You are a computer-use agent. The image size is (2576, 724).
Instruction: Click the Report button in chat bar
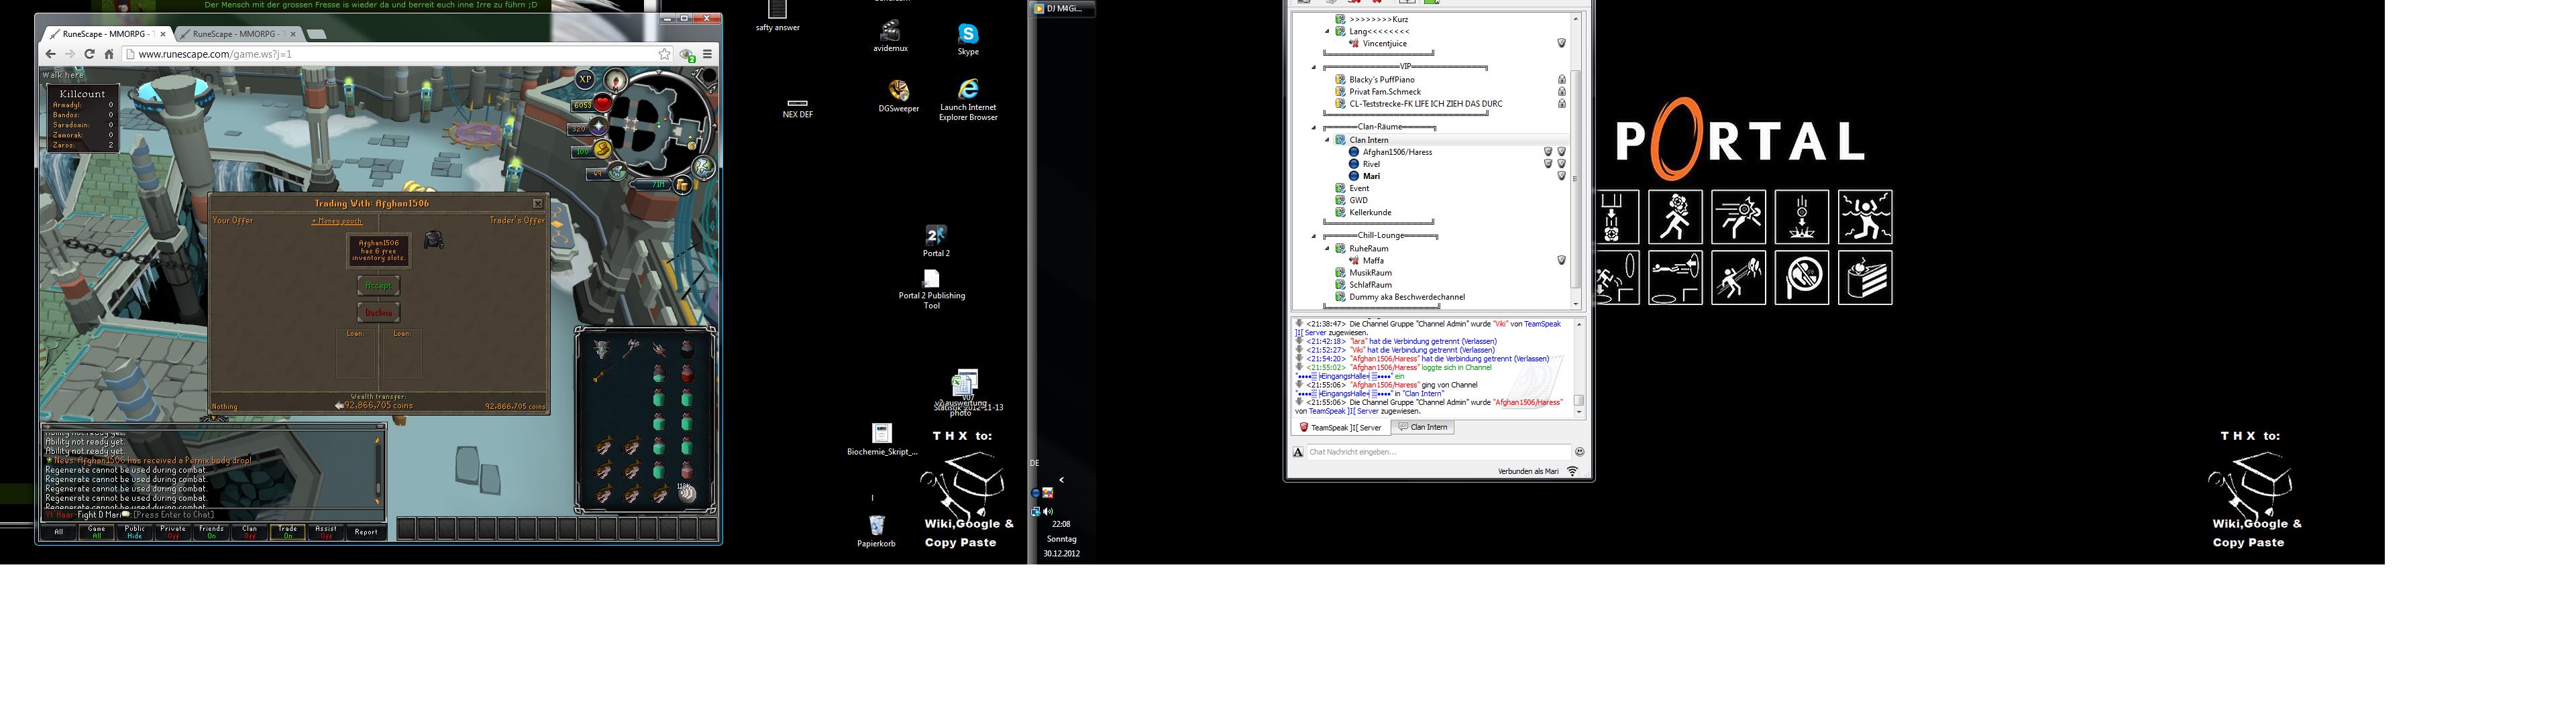[366, 532]
